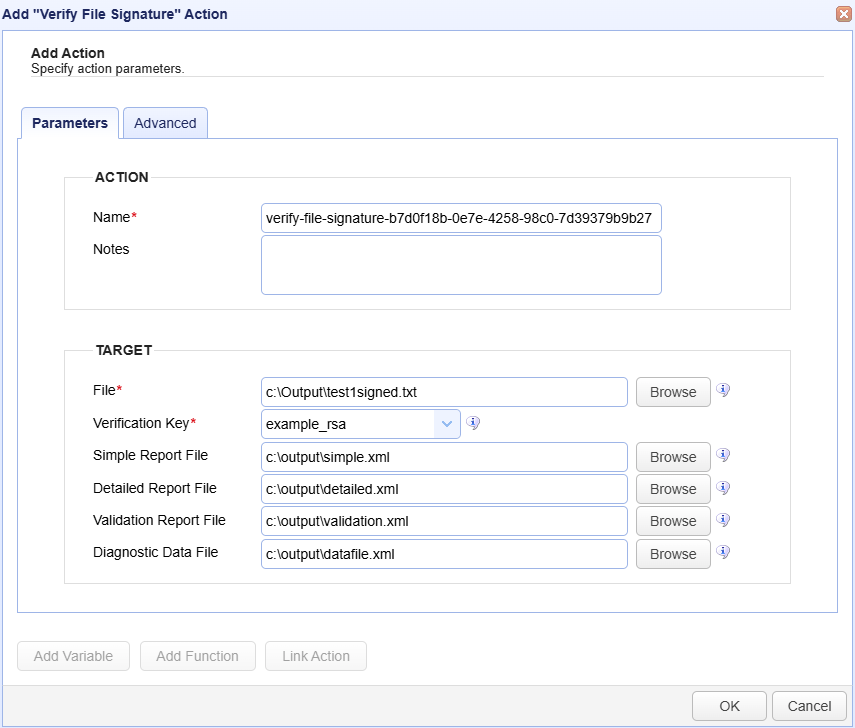View help icon for Detailed Report File
855x728 pixels.
(x=723, y=488)
